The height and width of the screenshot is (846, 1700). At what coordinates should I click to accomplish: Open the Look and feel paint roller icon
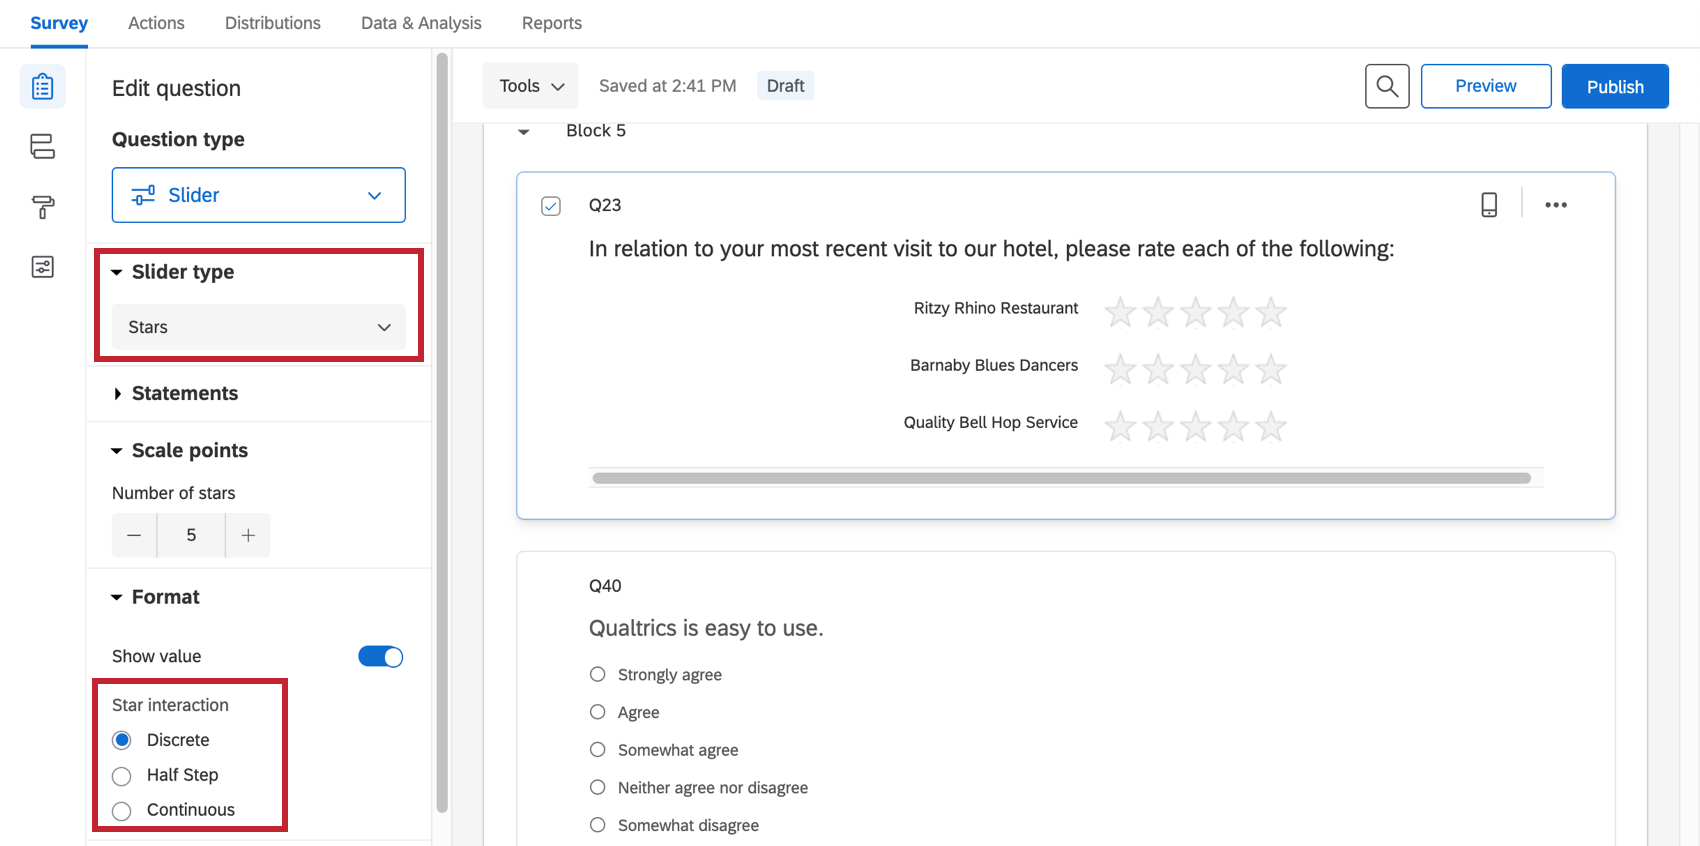pyautogui.click(x=42, y=207)
